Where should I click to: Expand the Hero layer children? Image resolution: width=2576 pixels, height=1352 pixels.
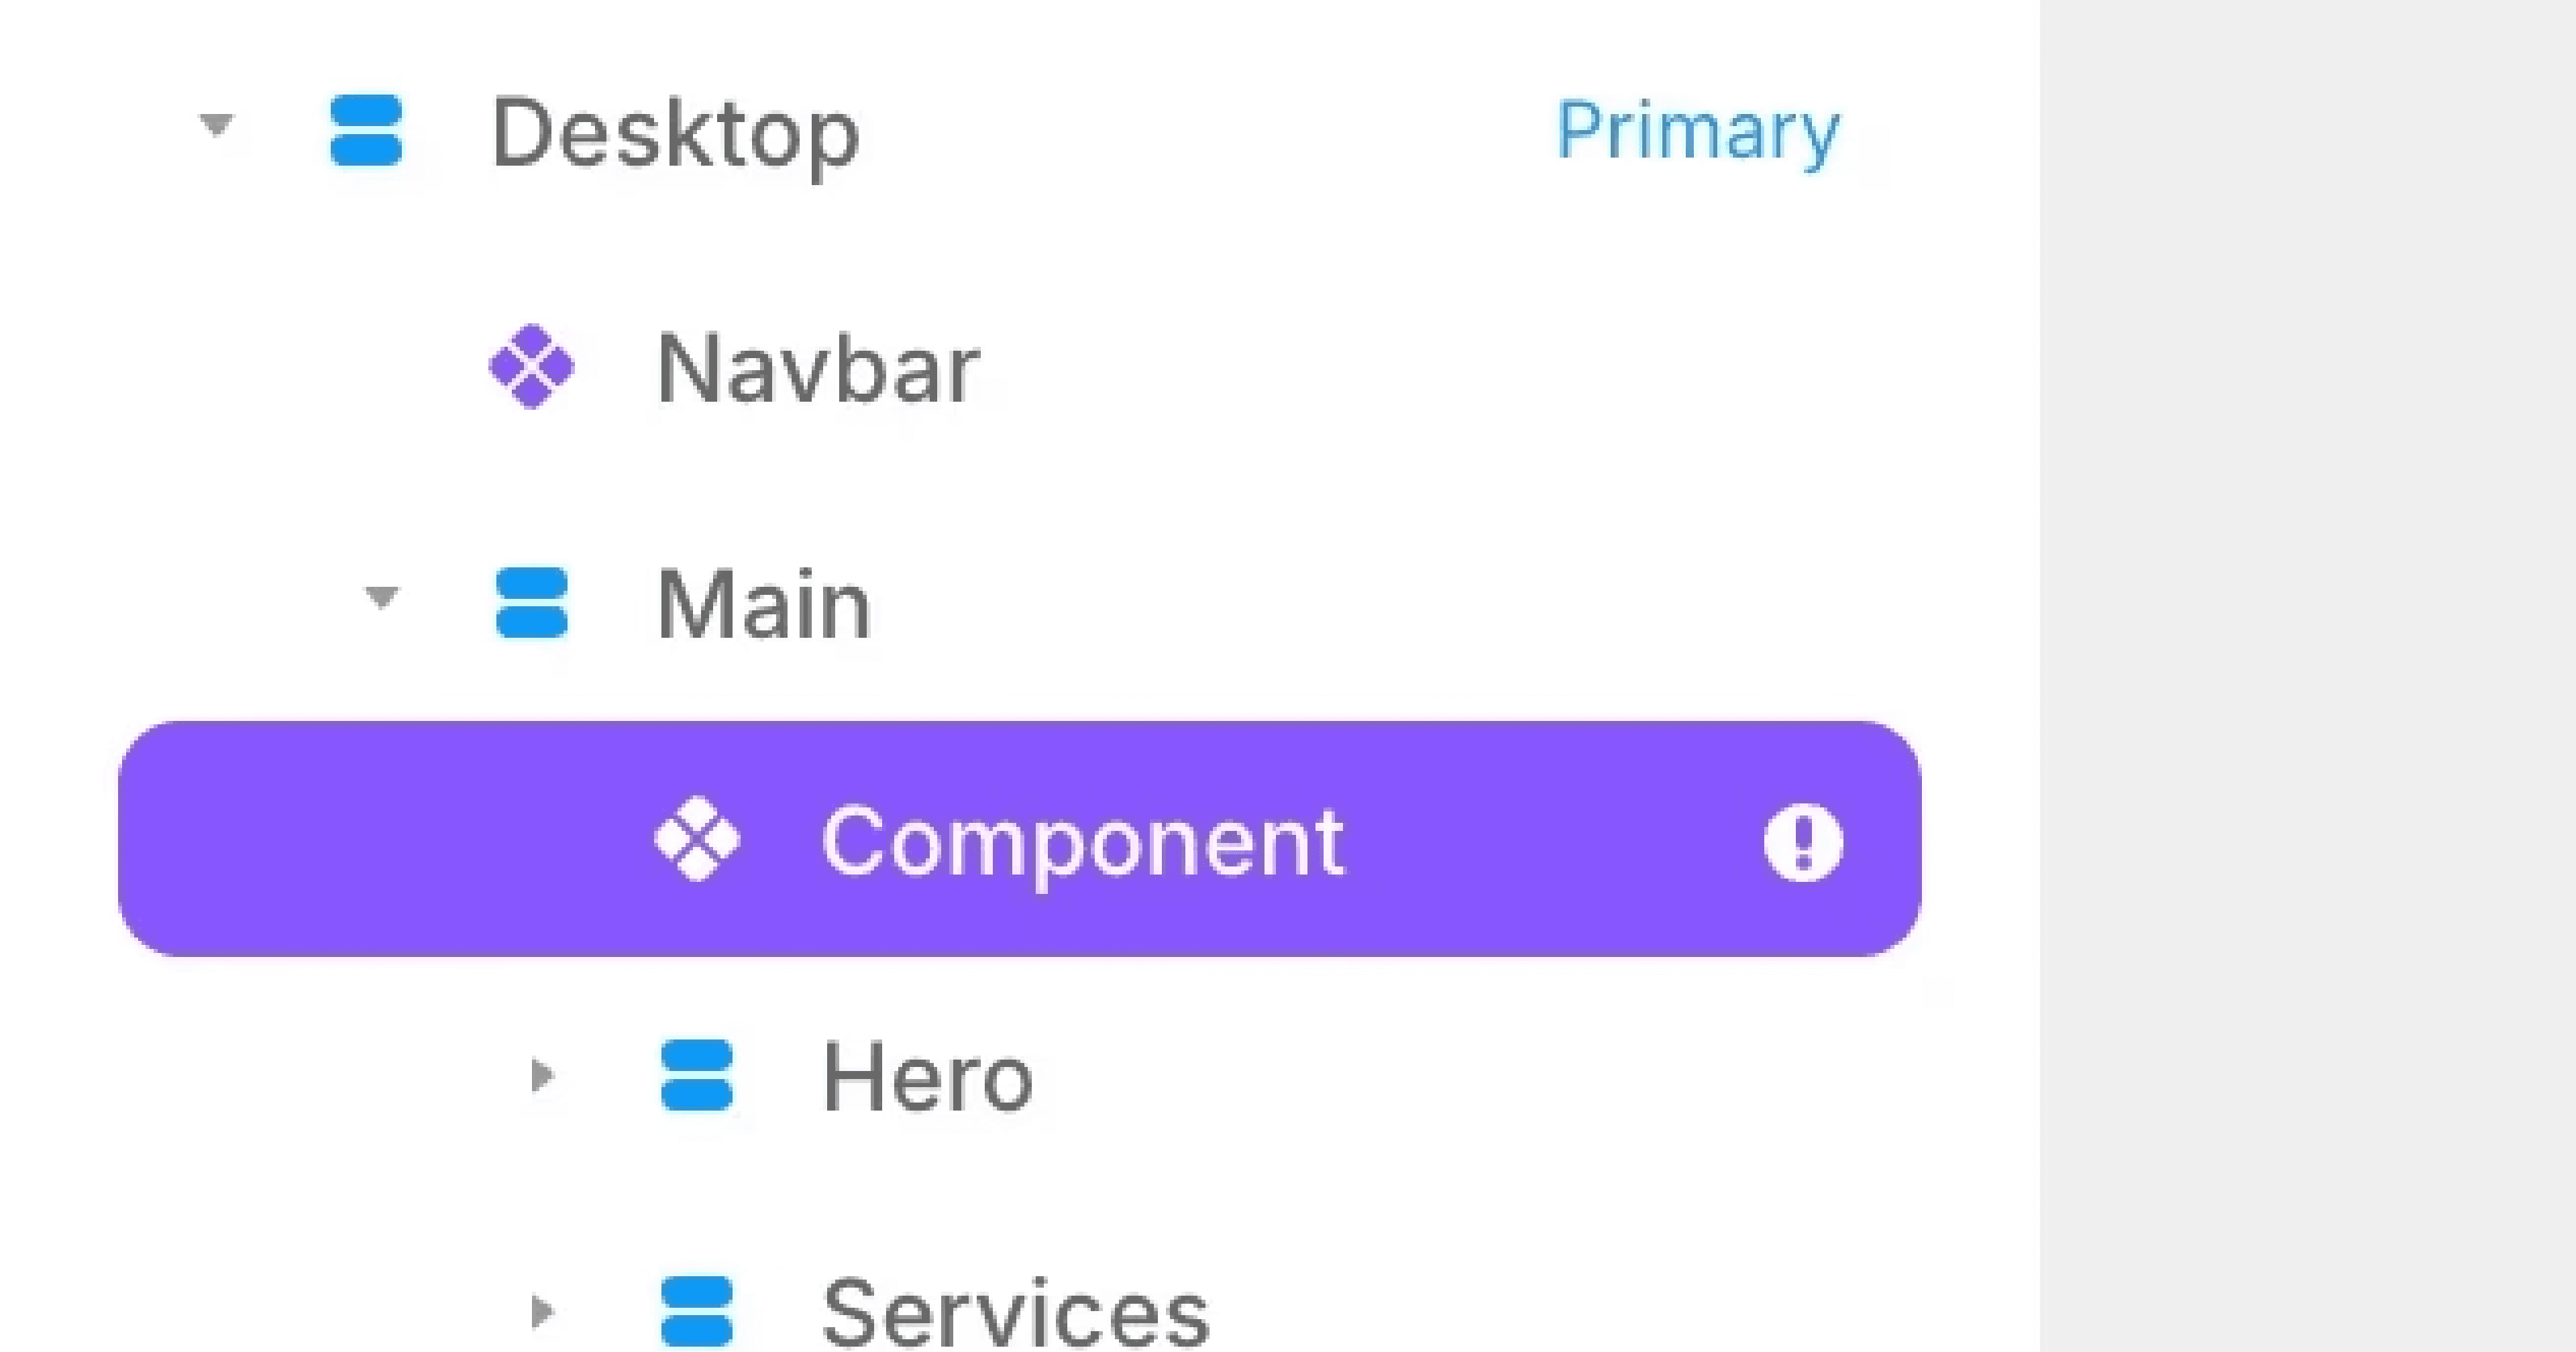pyautogui.click(x=543, y=1078)
